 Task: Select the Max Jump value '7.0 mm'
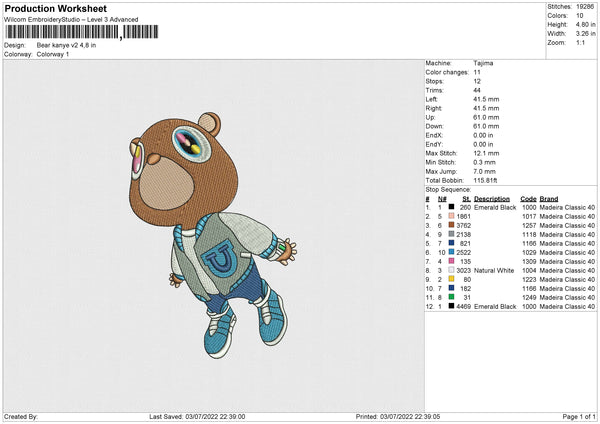(484, 171)
